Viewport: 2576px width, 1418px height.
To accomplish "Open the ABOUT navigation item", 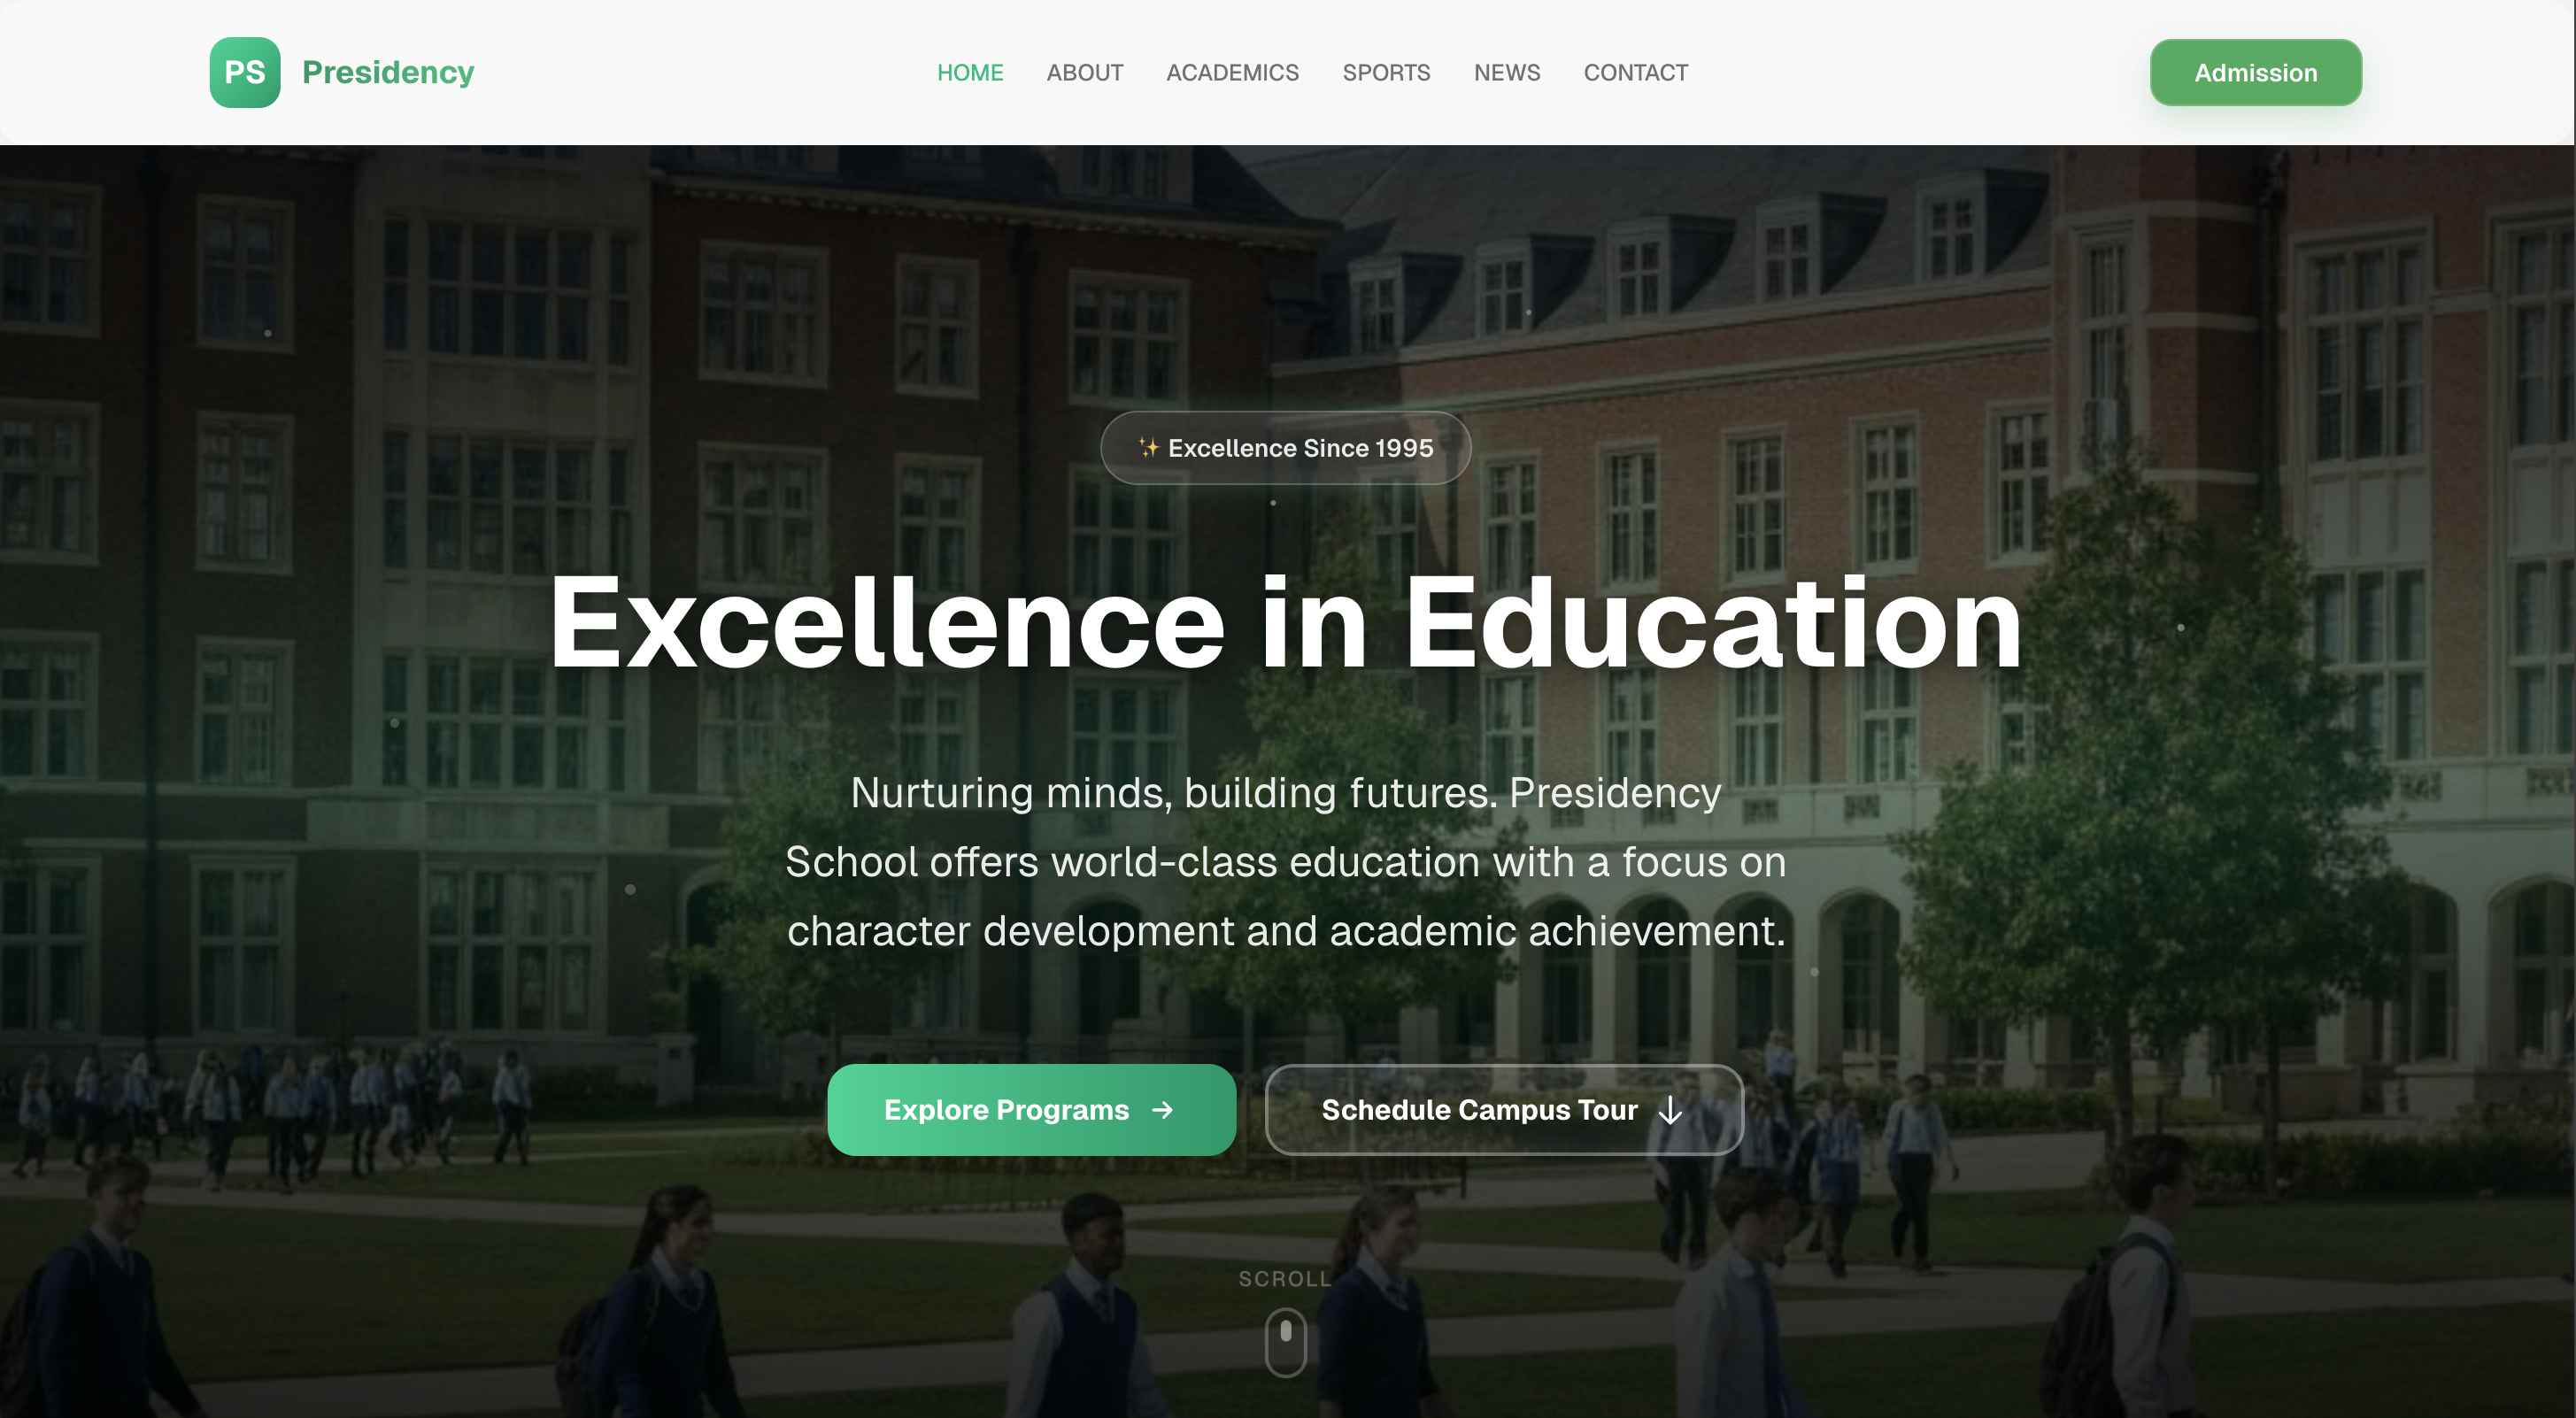I will [1084, 72].
